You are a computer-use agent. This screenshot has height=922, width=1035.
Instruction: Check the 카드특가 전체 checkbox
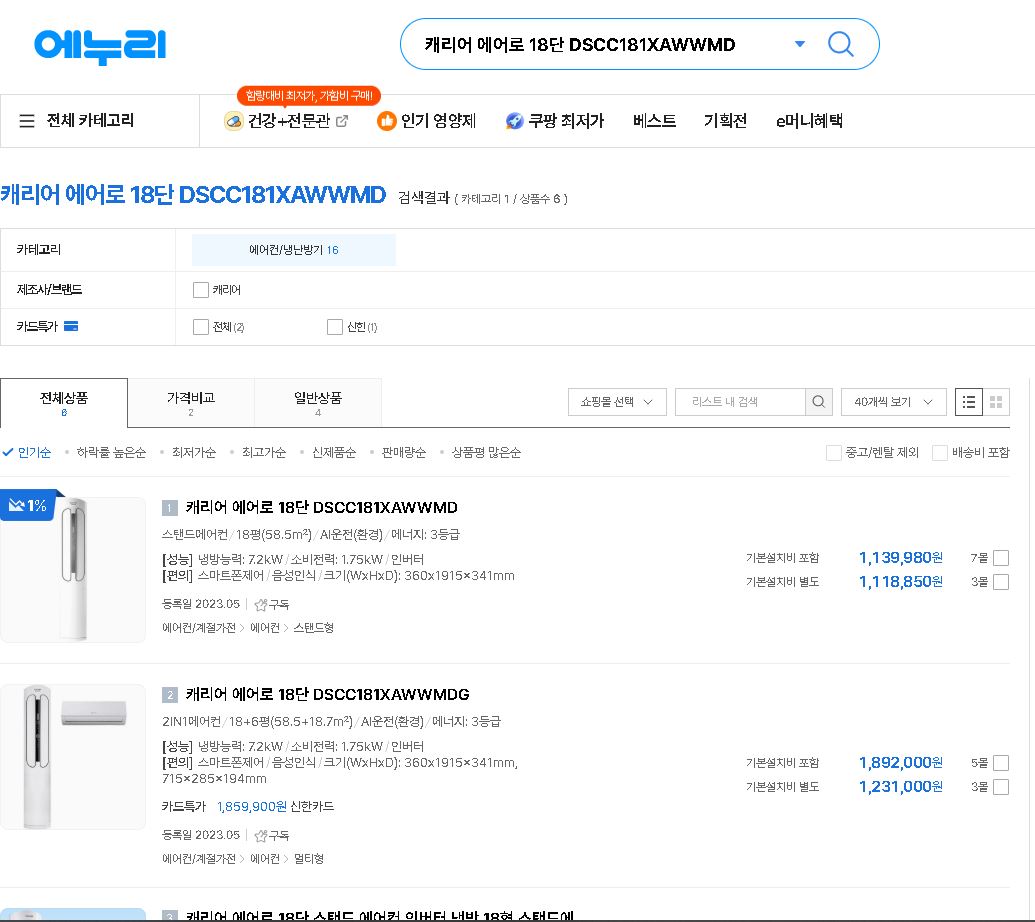tap(201, 327)
